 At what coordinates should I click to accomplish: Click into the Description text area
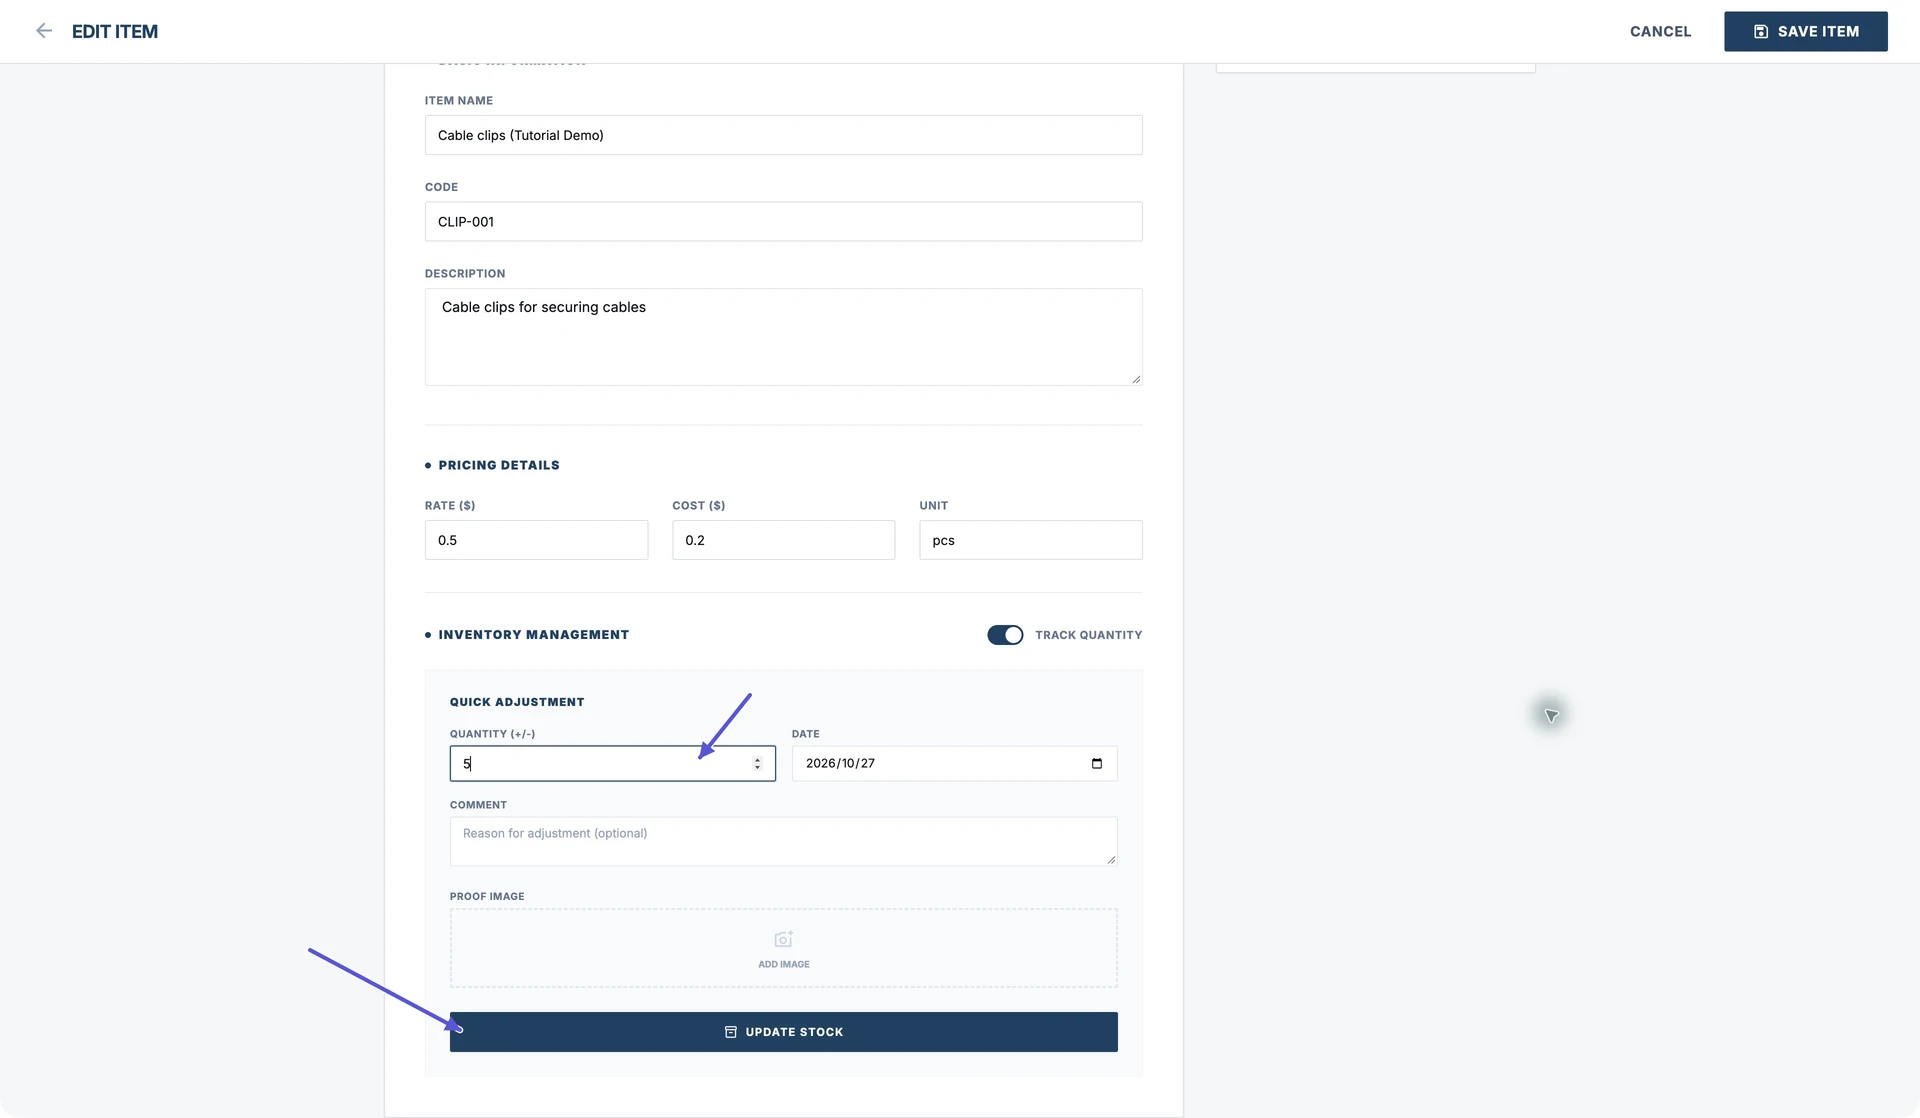tap(783, 337)
